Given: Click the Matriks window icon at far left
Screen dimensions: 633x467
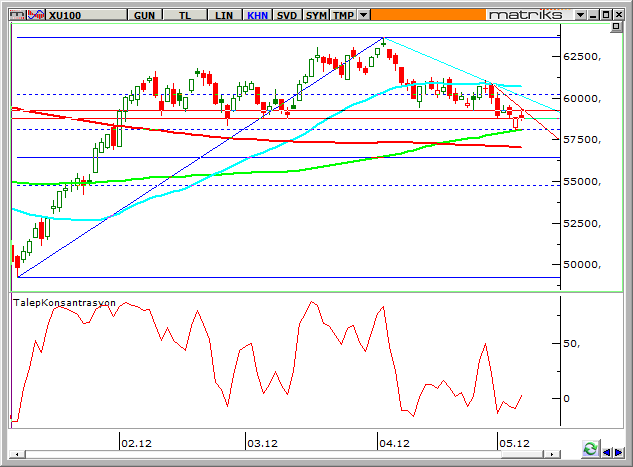Looking at the screenshot, I should coord(18,15).
